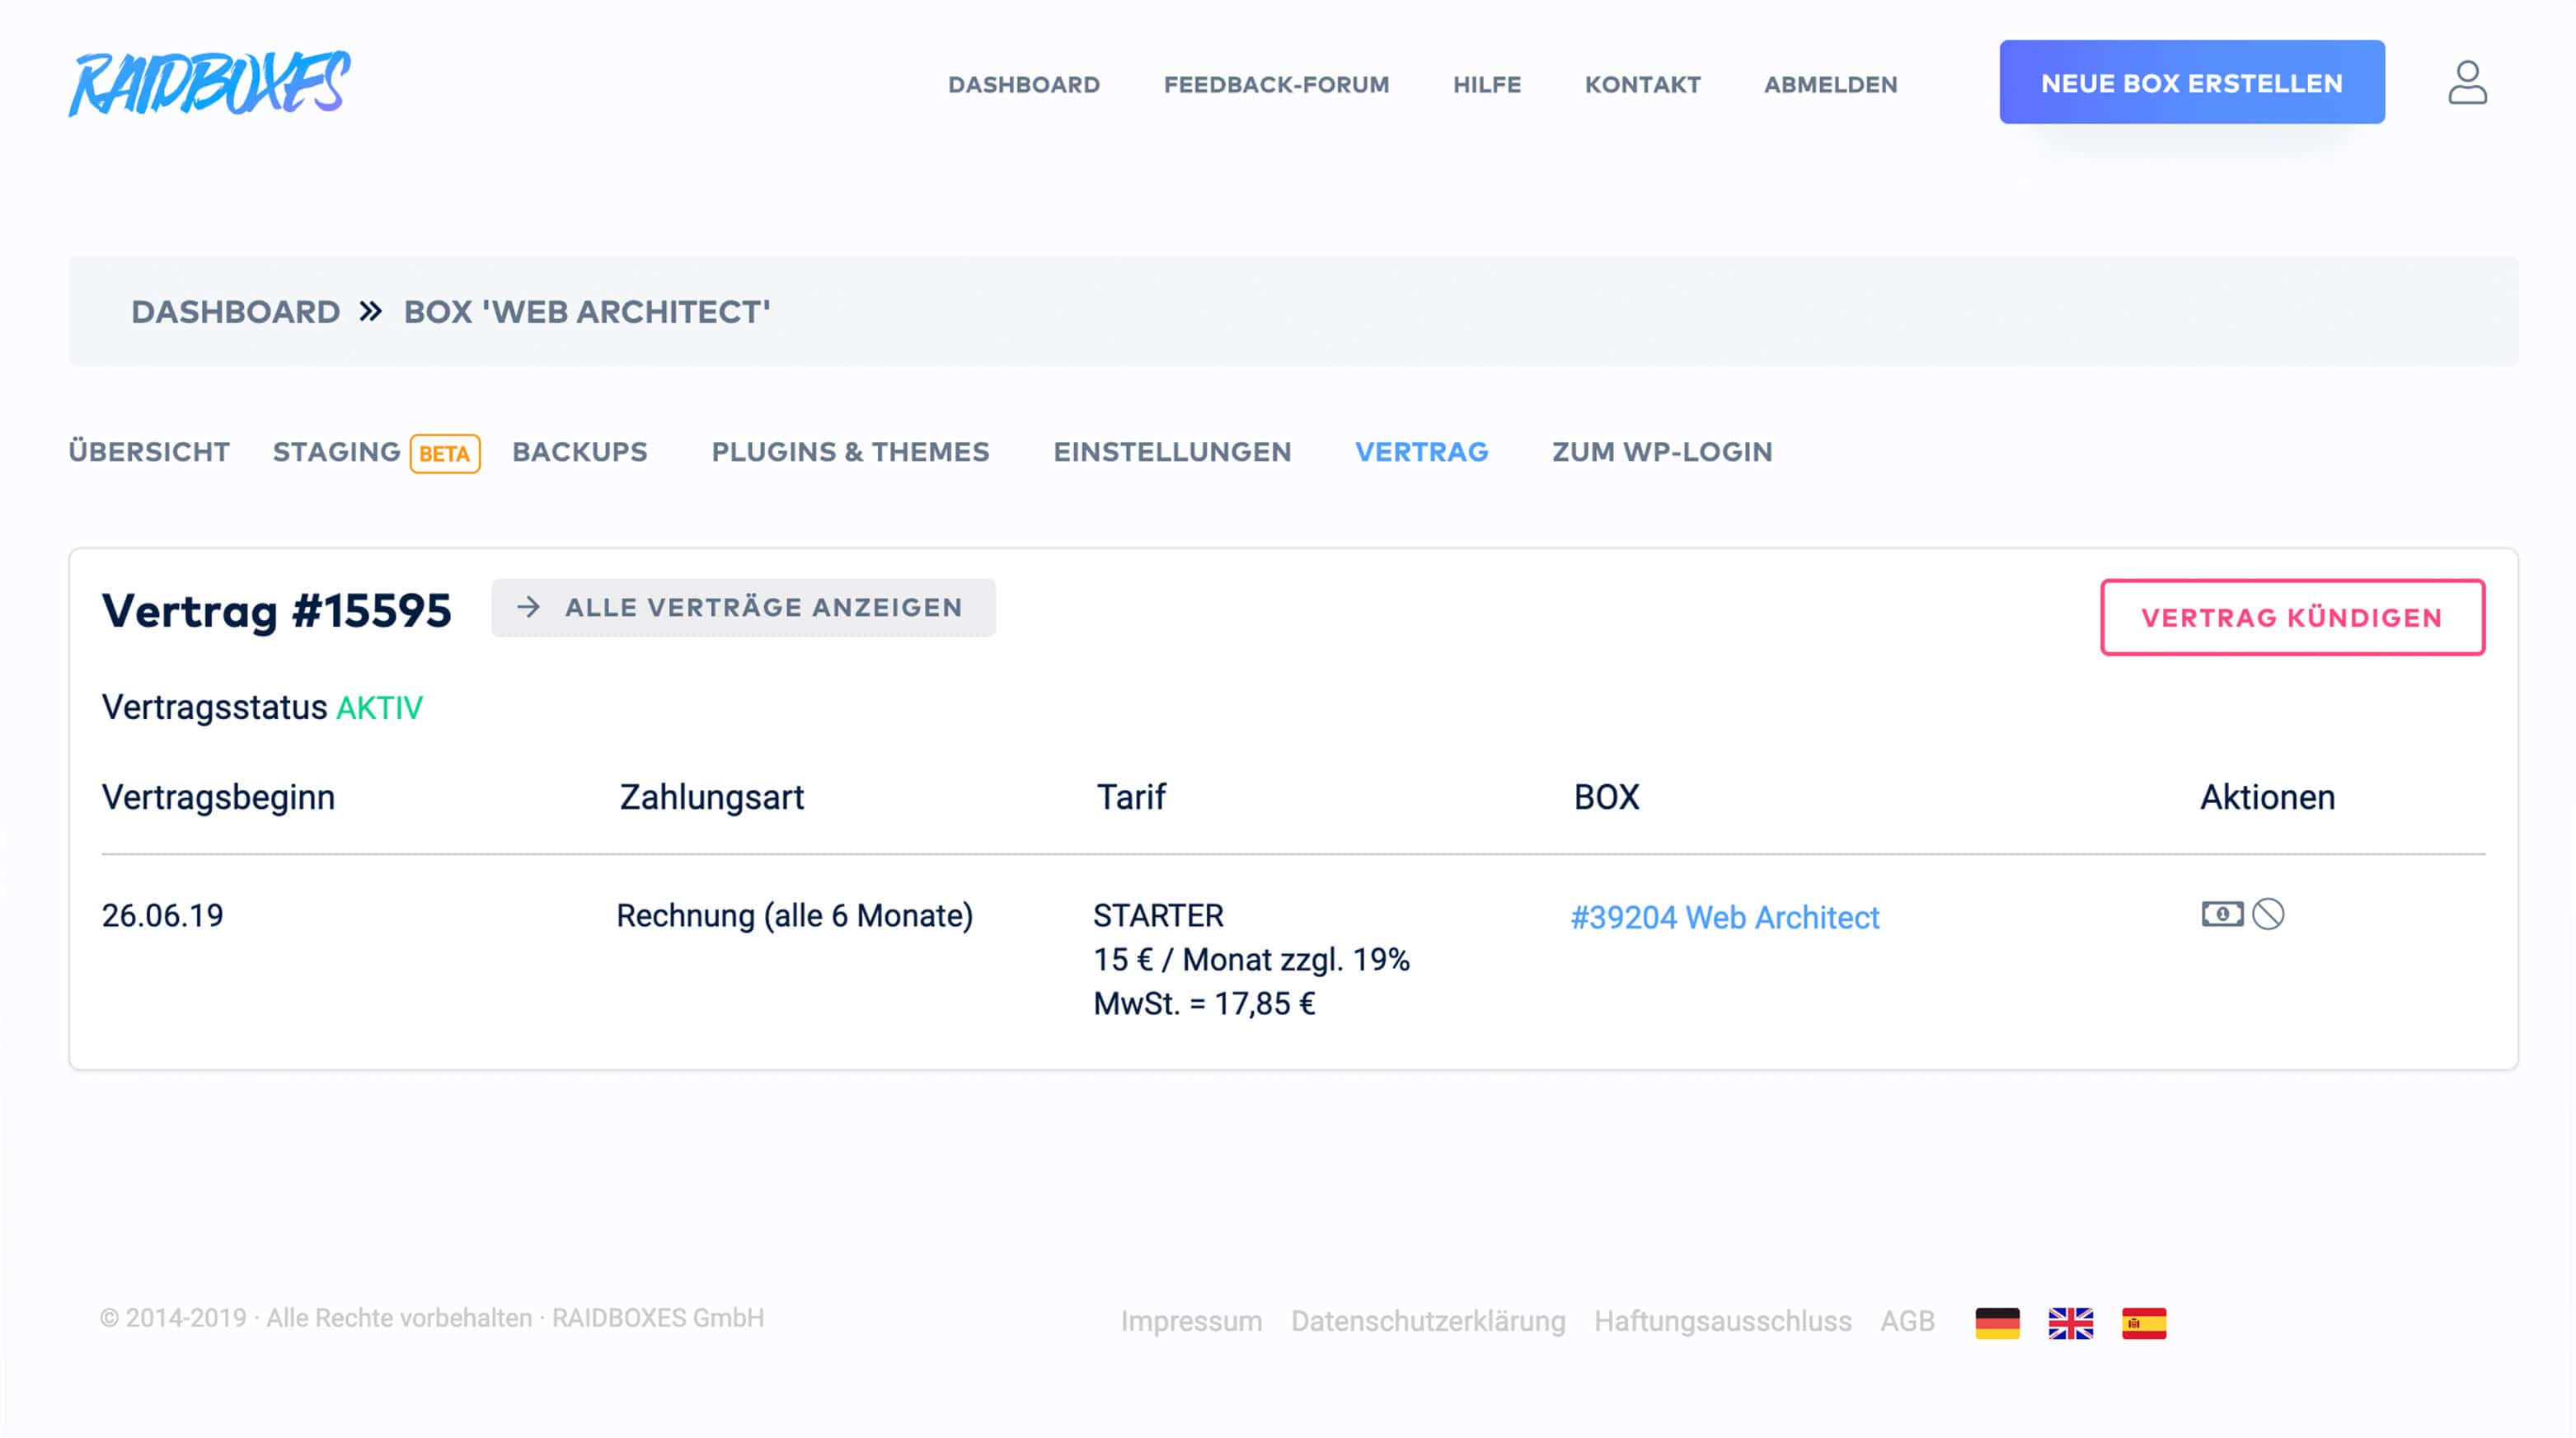Click the BETA badge next to Staging

(445, 453)
